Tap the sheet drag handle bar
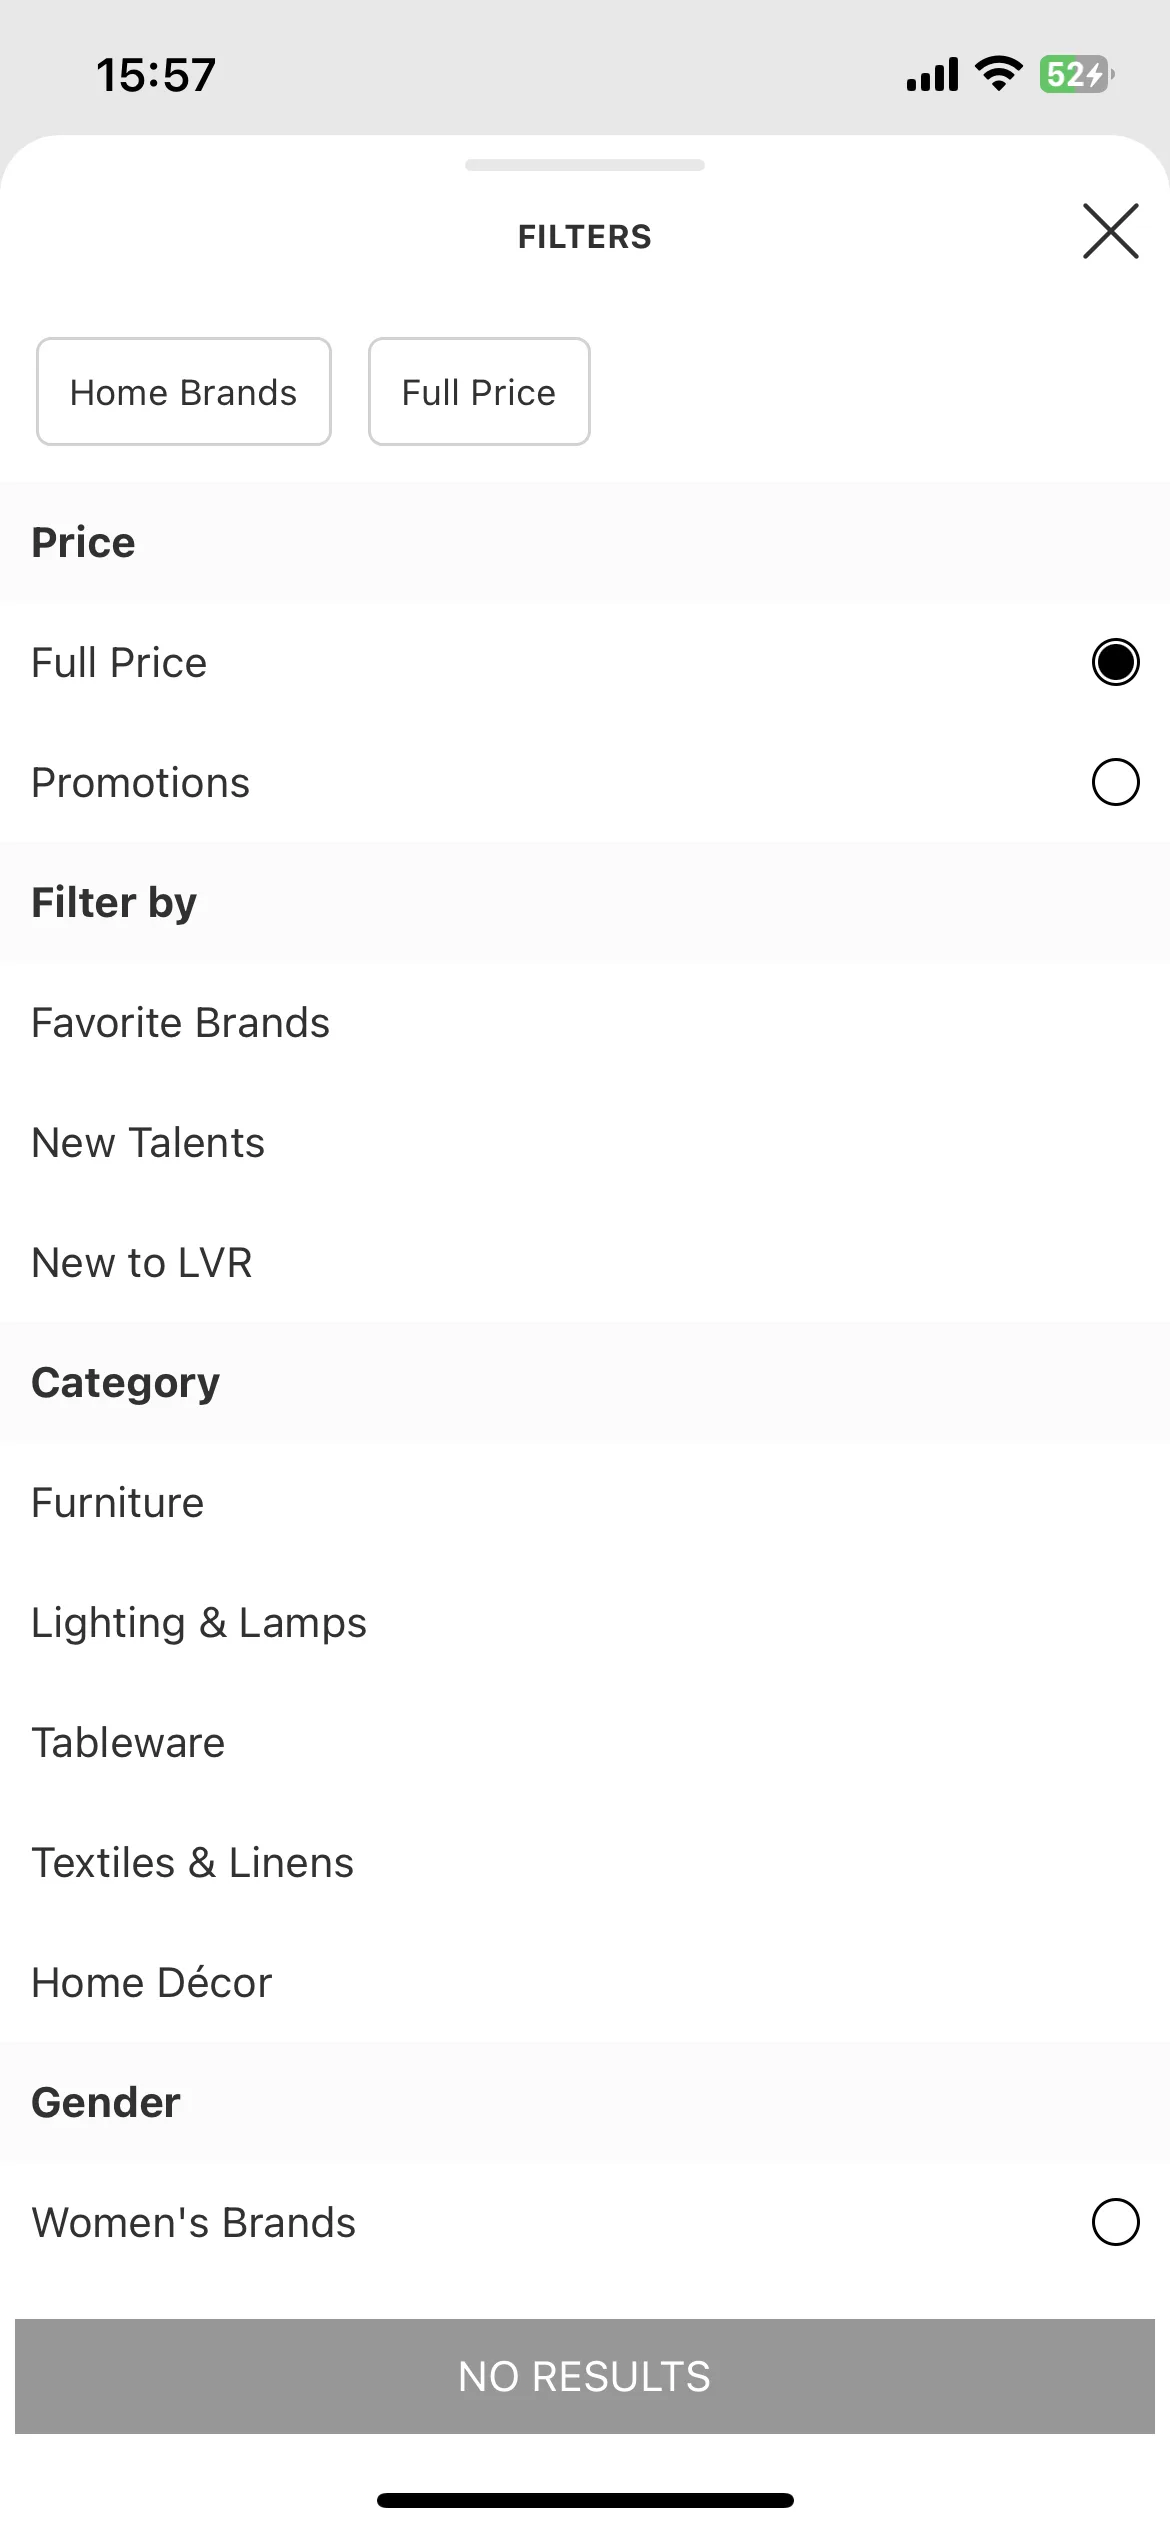Image resolution: width=1170 pixels, height=2532 pixels. [x=585, y=165]
